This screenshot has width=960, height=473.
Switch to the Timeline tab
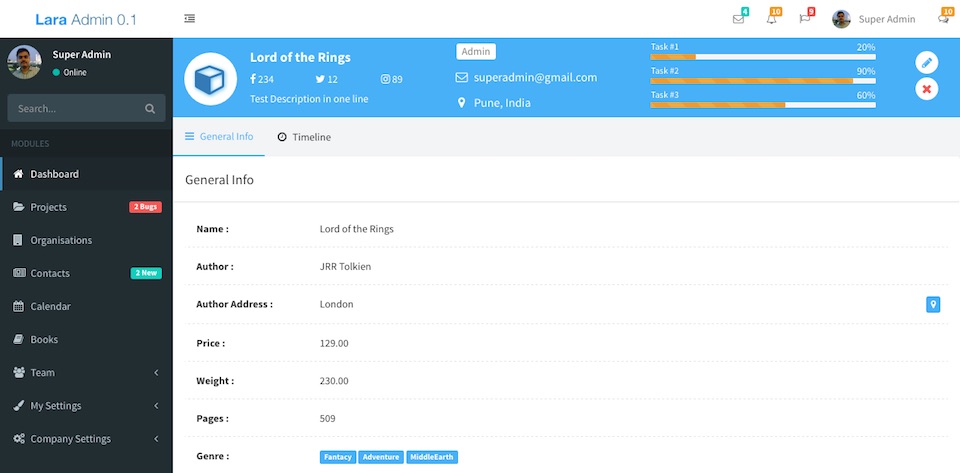pyautogui.click(x=304, y=137)
